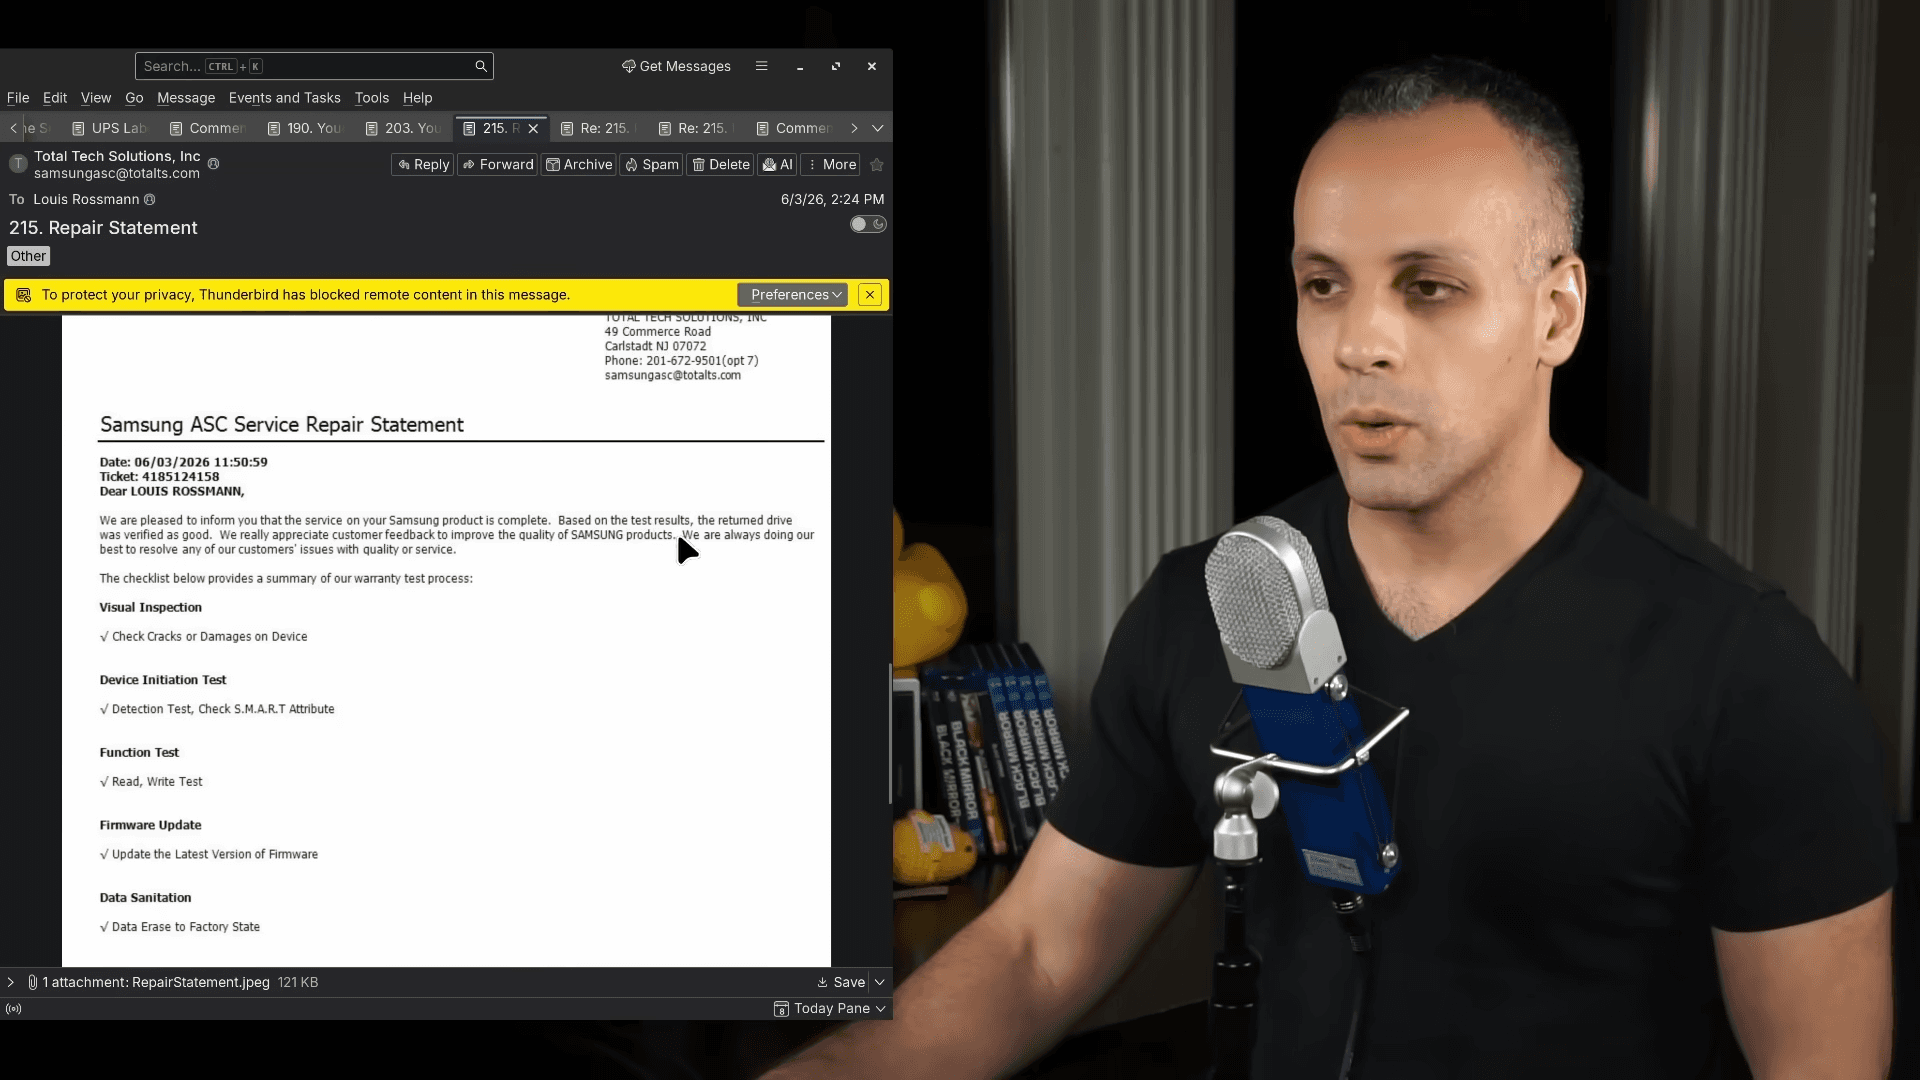Screen dimensions: 1920x1080
Task: Open the Message menu
Action: 186,98
